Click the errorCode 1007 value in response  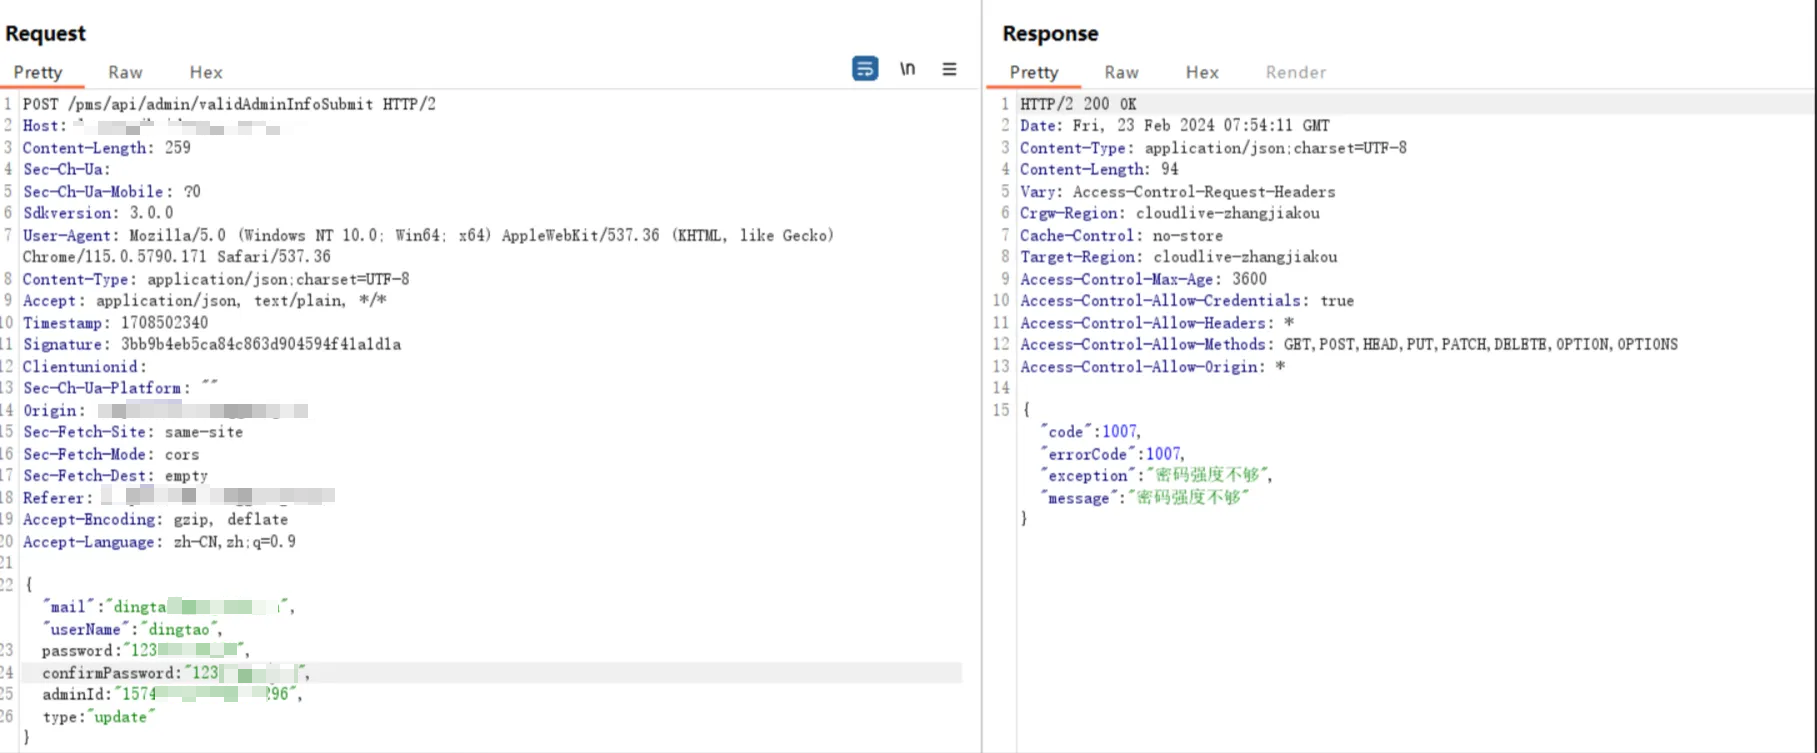coord(1163,454)
